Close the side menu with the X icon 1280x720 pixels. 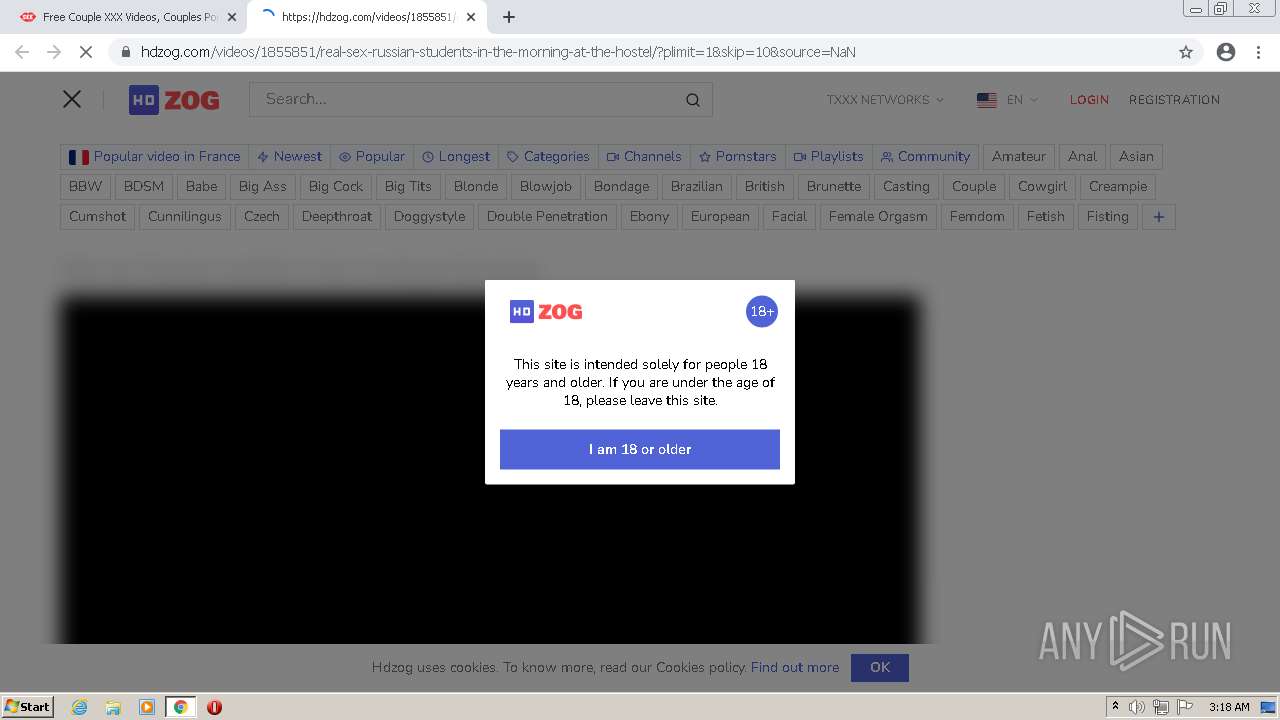(72, 99)
